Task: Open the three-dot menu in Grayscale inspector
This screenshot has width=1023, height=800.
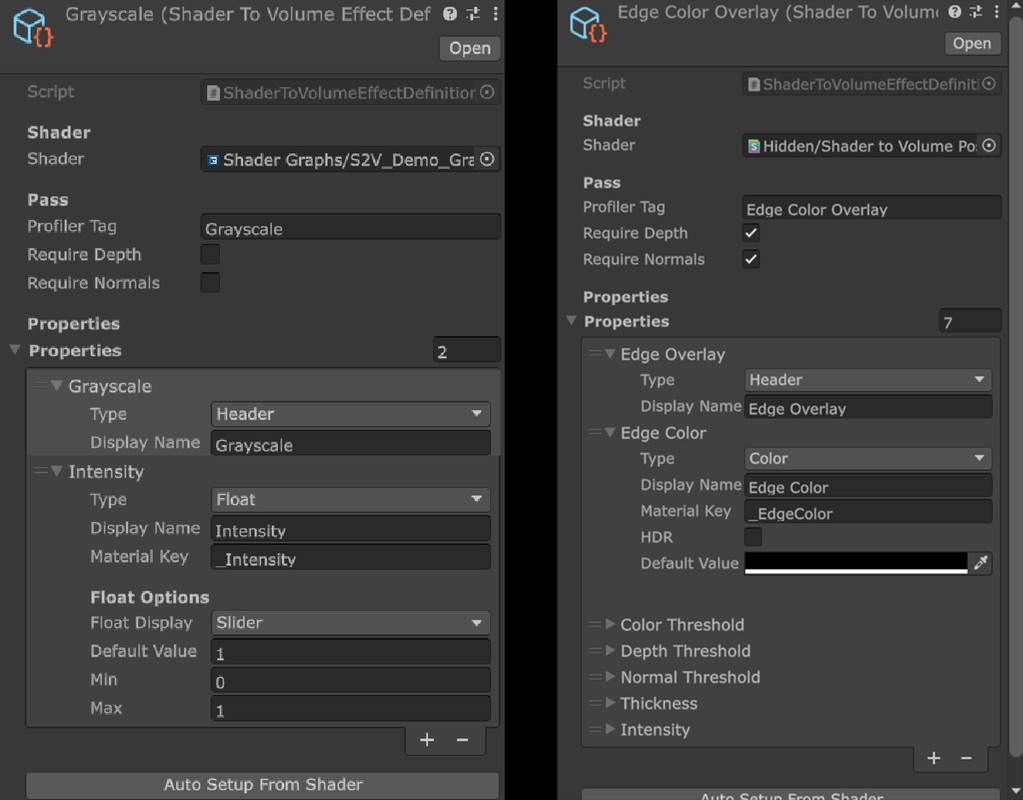Action: pyautogui.click(x=495, y=14)
